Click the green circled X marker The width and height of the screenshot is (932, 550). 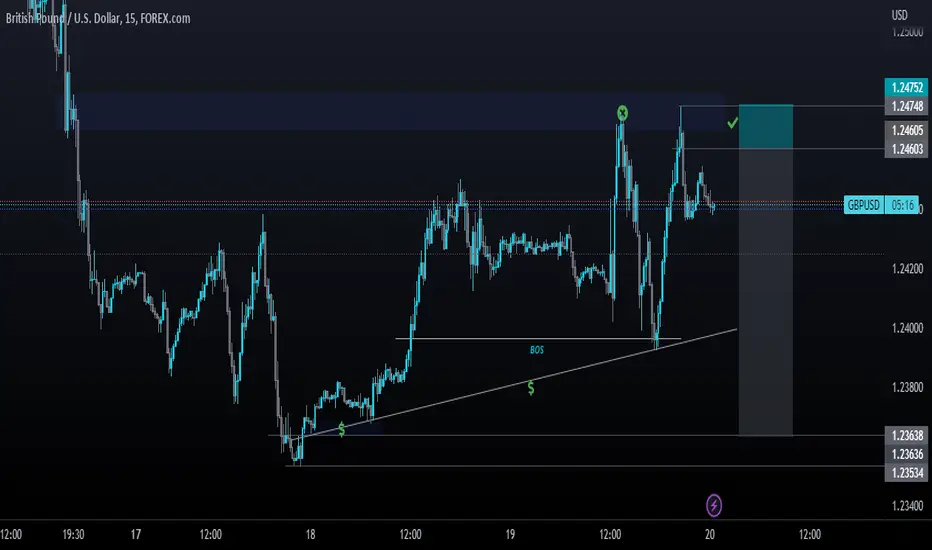pos(622,113)
